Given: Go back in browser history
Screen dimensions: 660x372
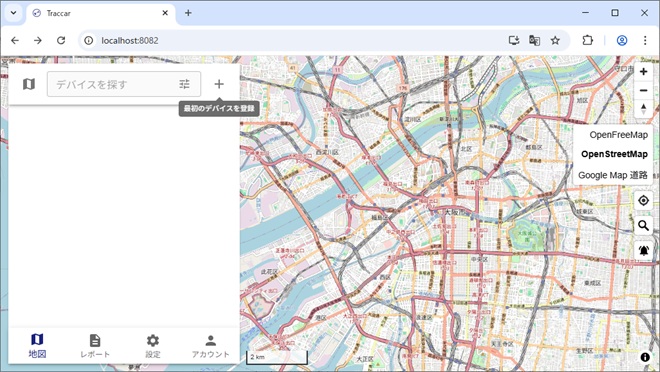Looking at the screenshot, I should (x=15, y=40).
